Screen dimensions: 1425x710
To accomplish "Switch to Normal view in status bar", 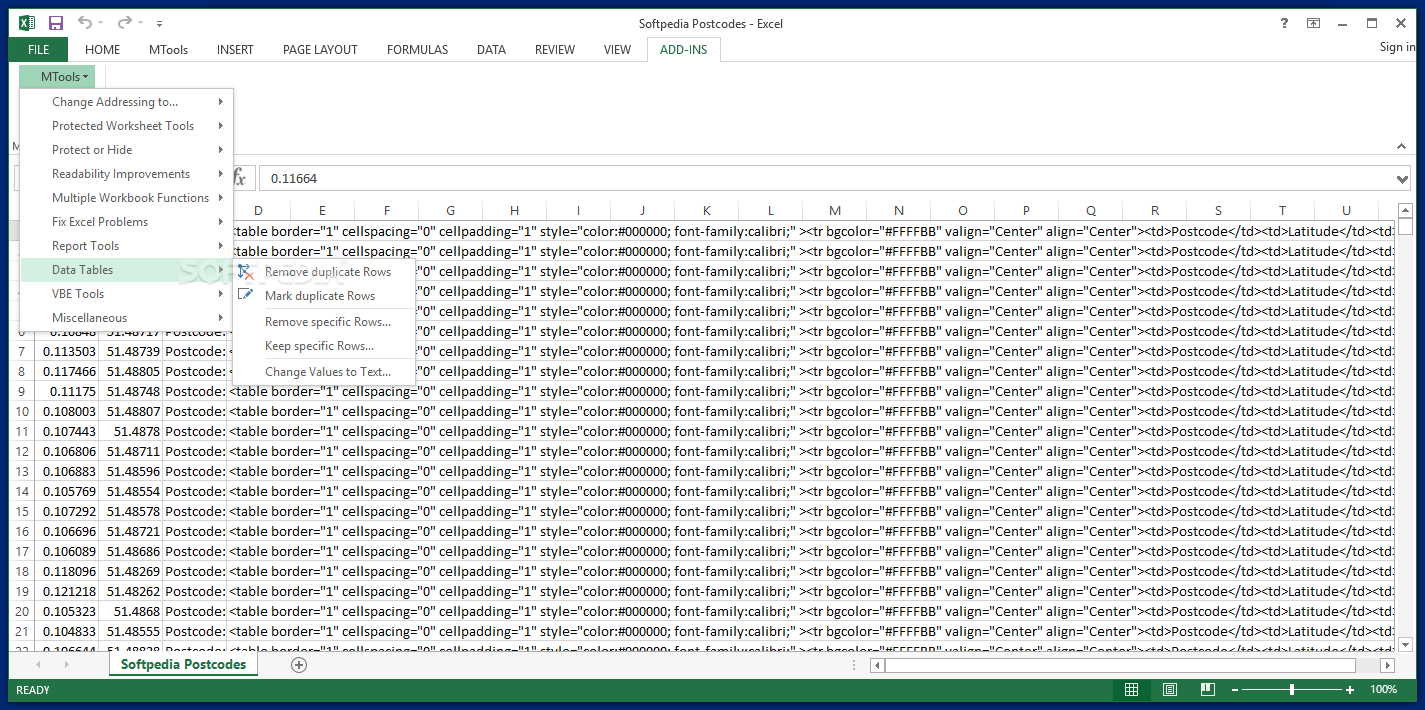I will tap(1131, 690).
